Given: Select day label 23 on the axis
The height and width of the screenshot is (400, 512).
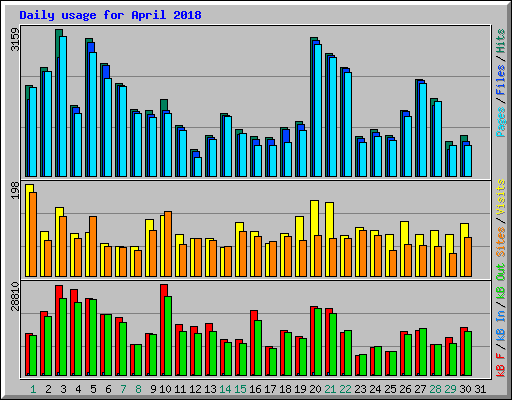Looking at the screenshot, I should tap(360, 389).
